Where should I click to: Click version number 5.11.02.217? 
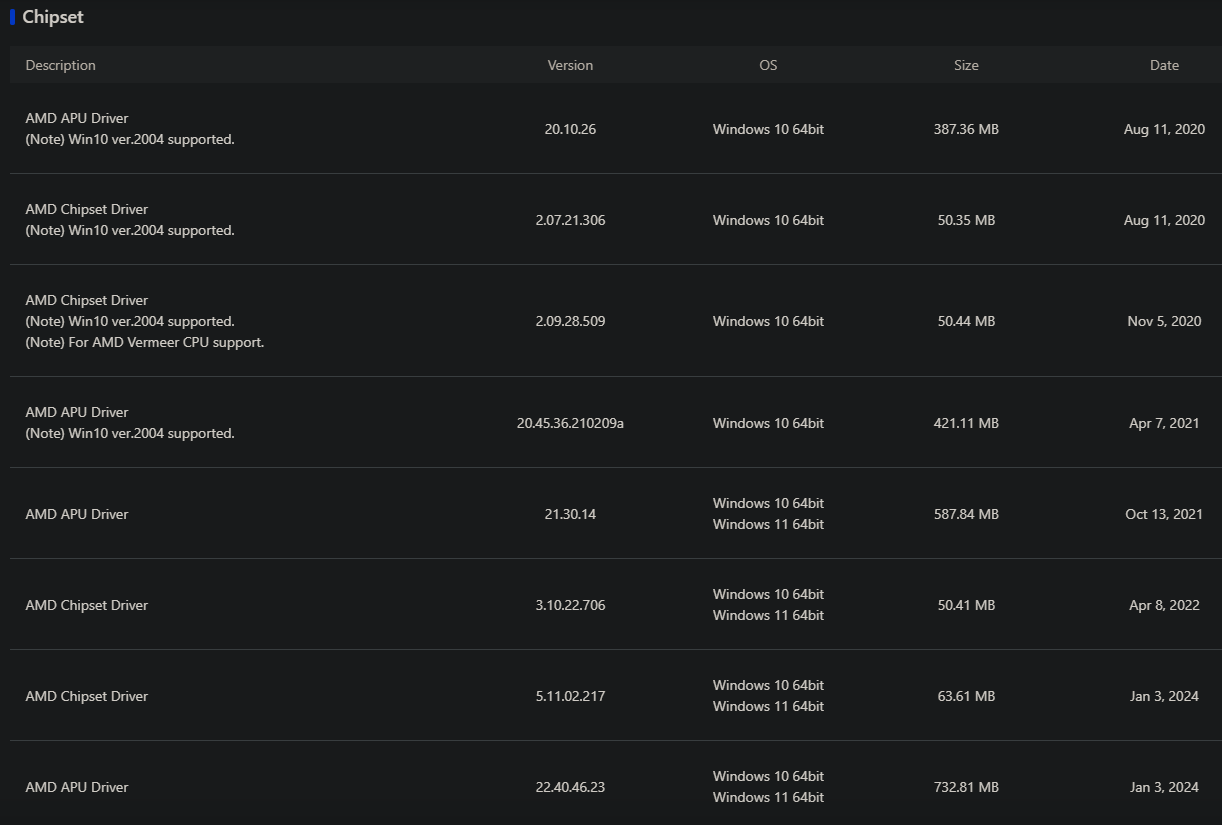tap(570, 696)
